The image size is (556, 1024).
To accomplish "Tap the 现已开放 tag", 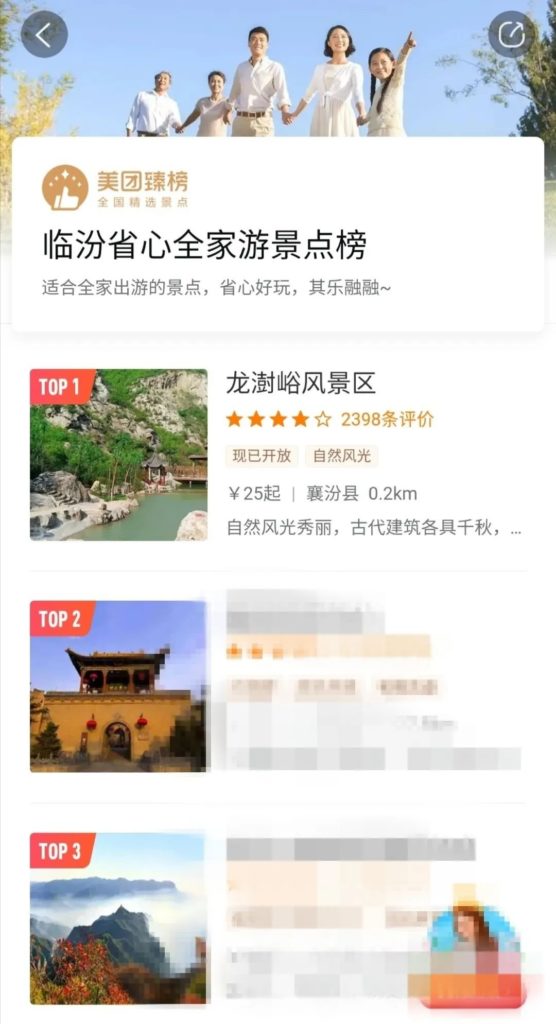I will click(x=262, y=456).
